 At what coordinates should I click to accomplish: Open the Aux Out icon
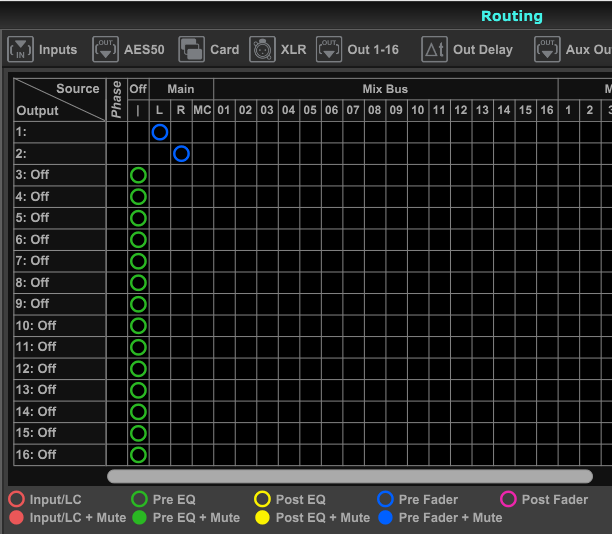coord(547,50)
